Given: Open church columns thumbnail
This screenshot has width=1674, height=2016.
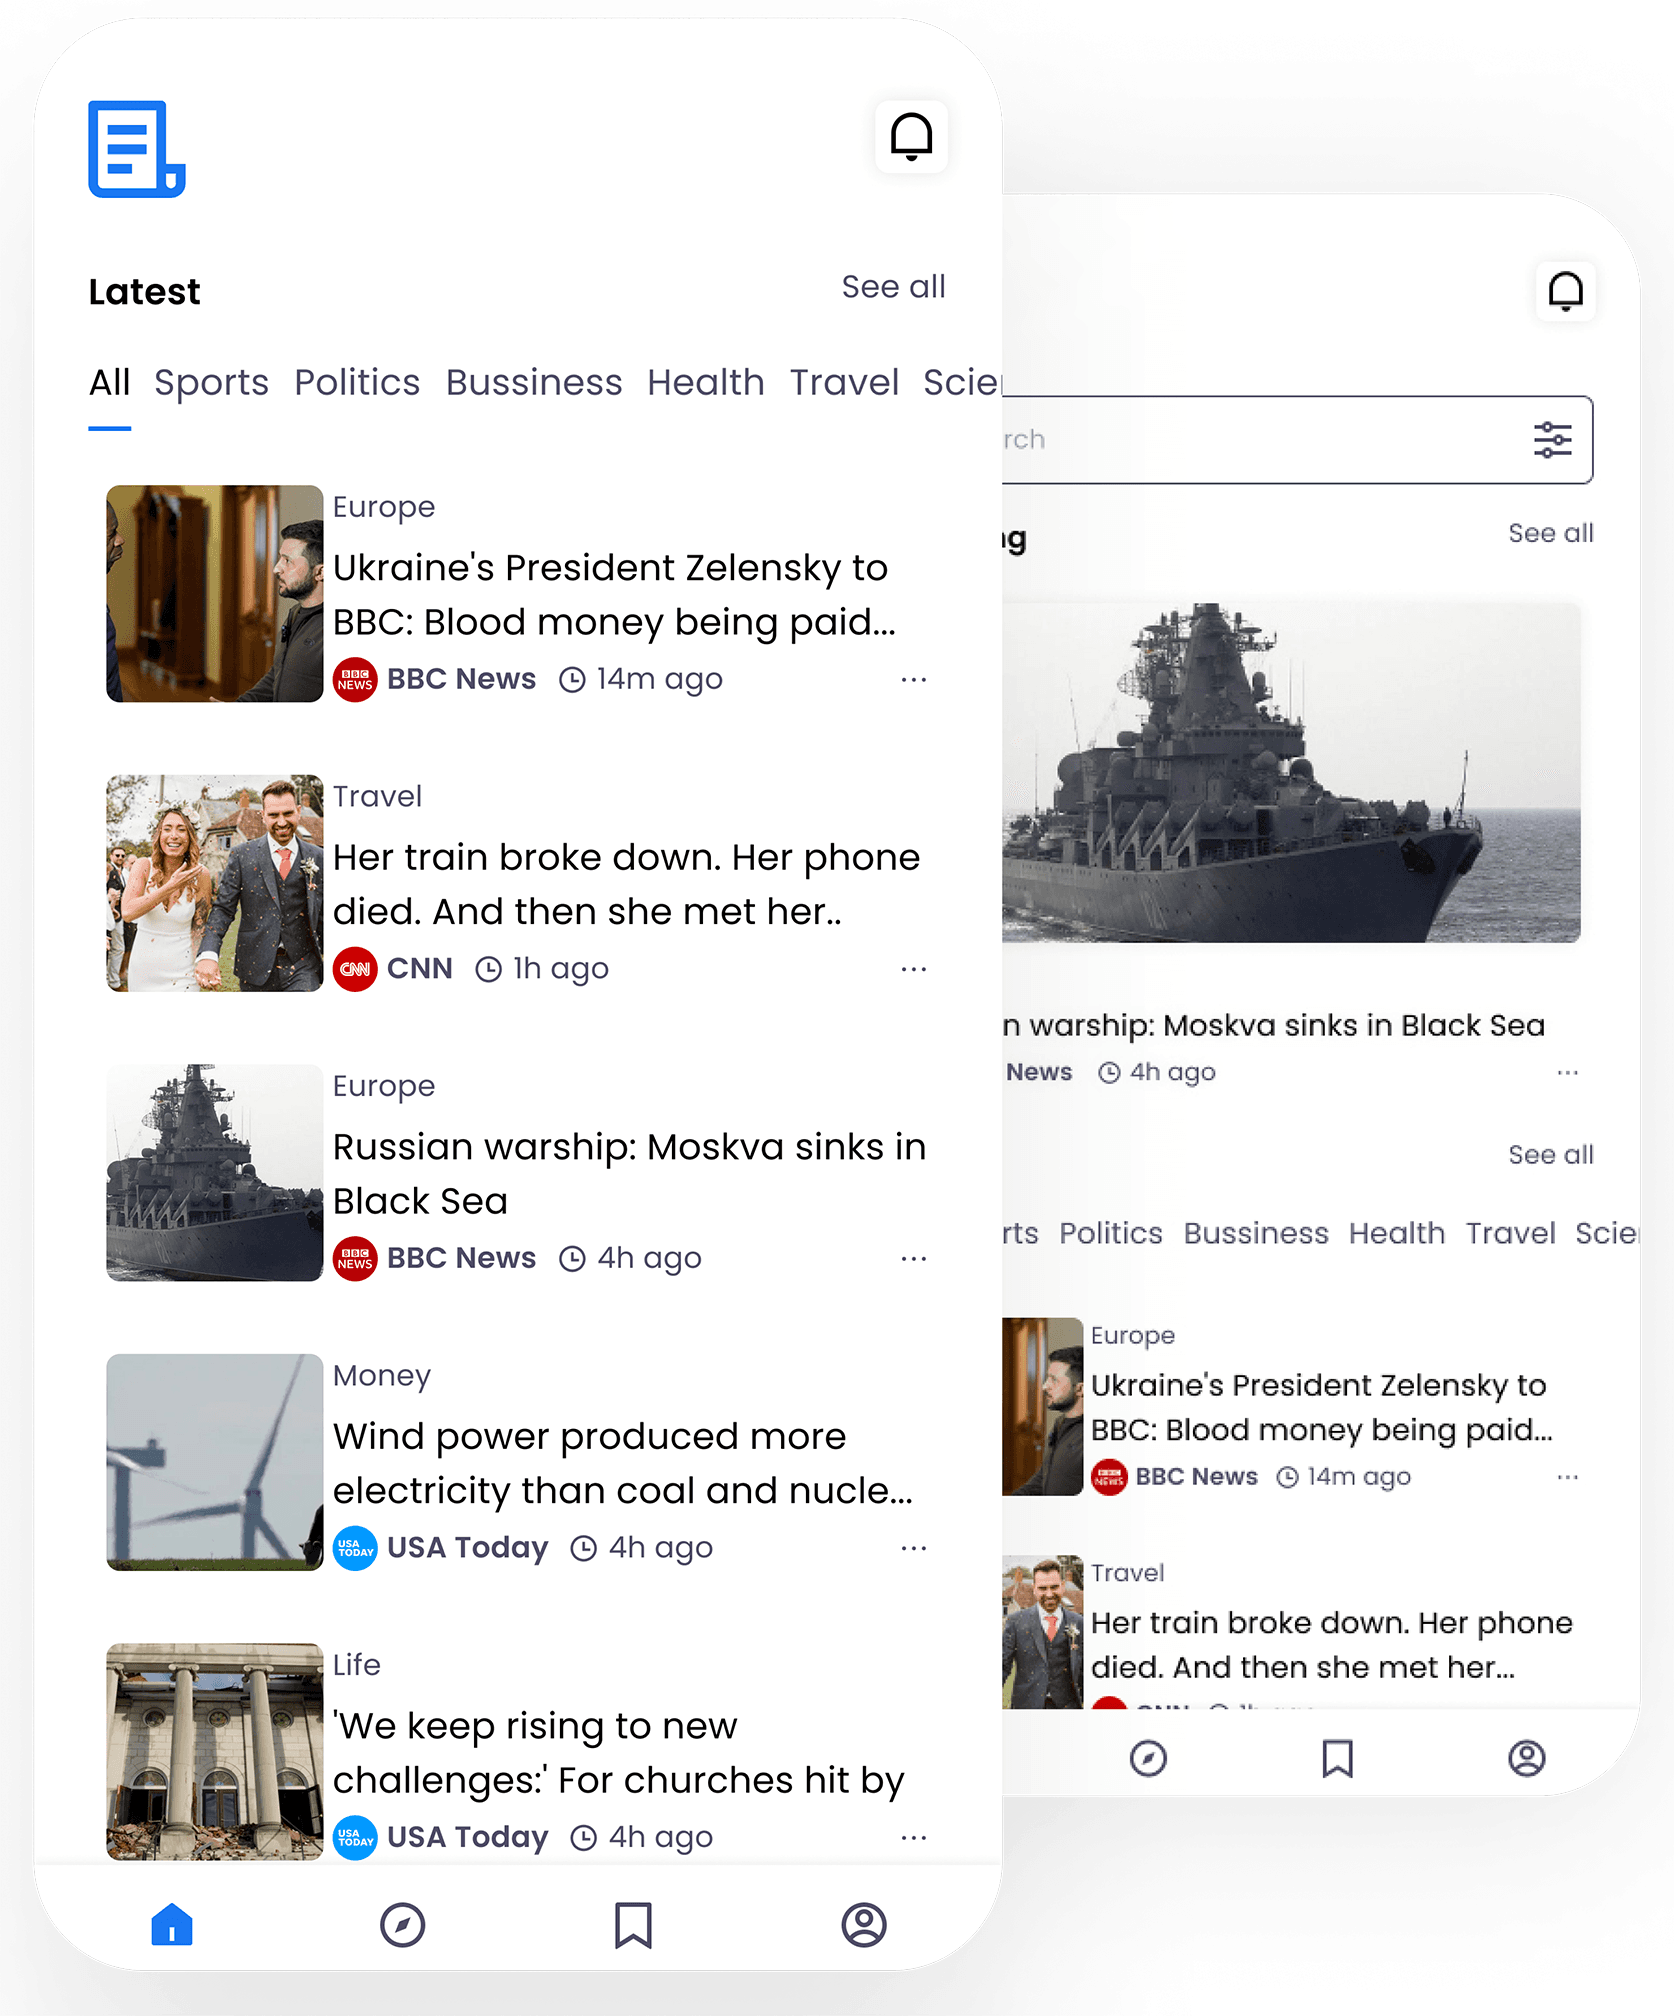Looking at the screenshot, I should [215, 1751].
